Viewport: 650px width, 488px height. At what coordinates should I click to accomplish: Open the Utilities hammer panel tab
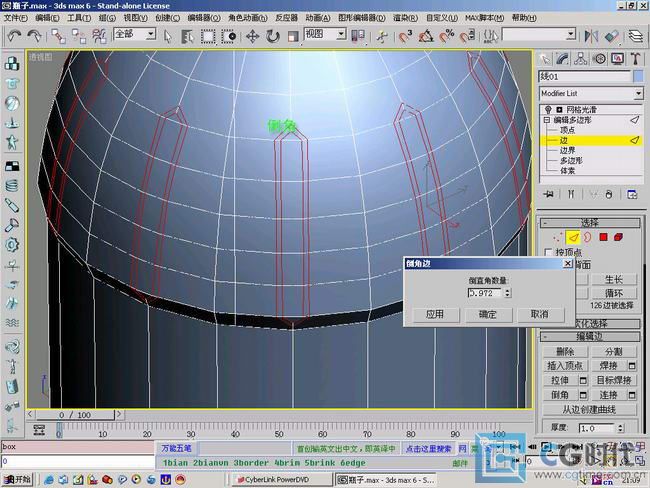[x=635, y=59]
